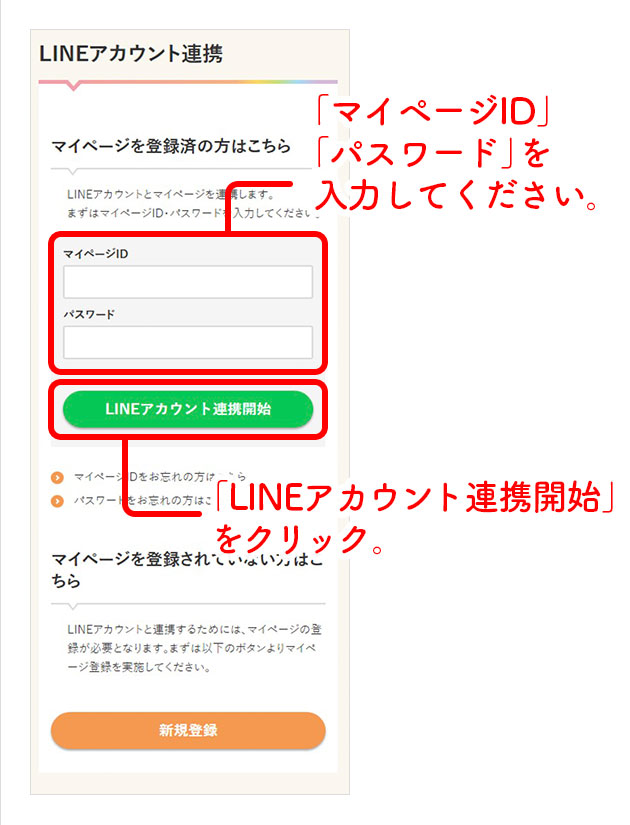Click orange arrow icon beside マイページID forgotten link
630x825 pixels.
click(57, 477)
